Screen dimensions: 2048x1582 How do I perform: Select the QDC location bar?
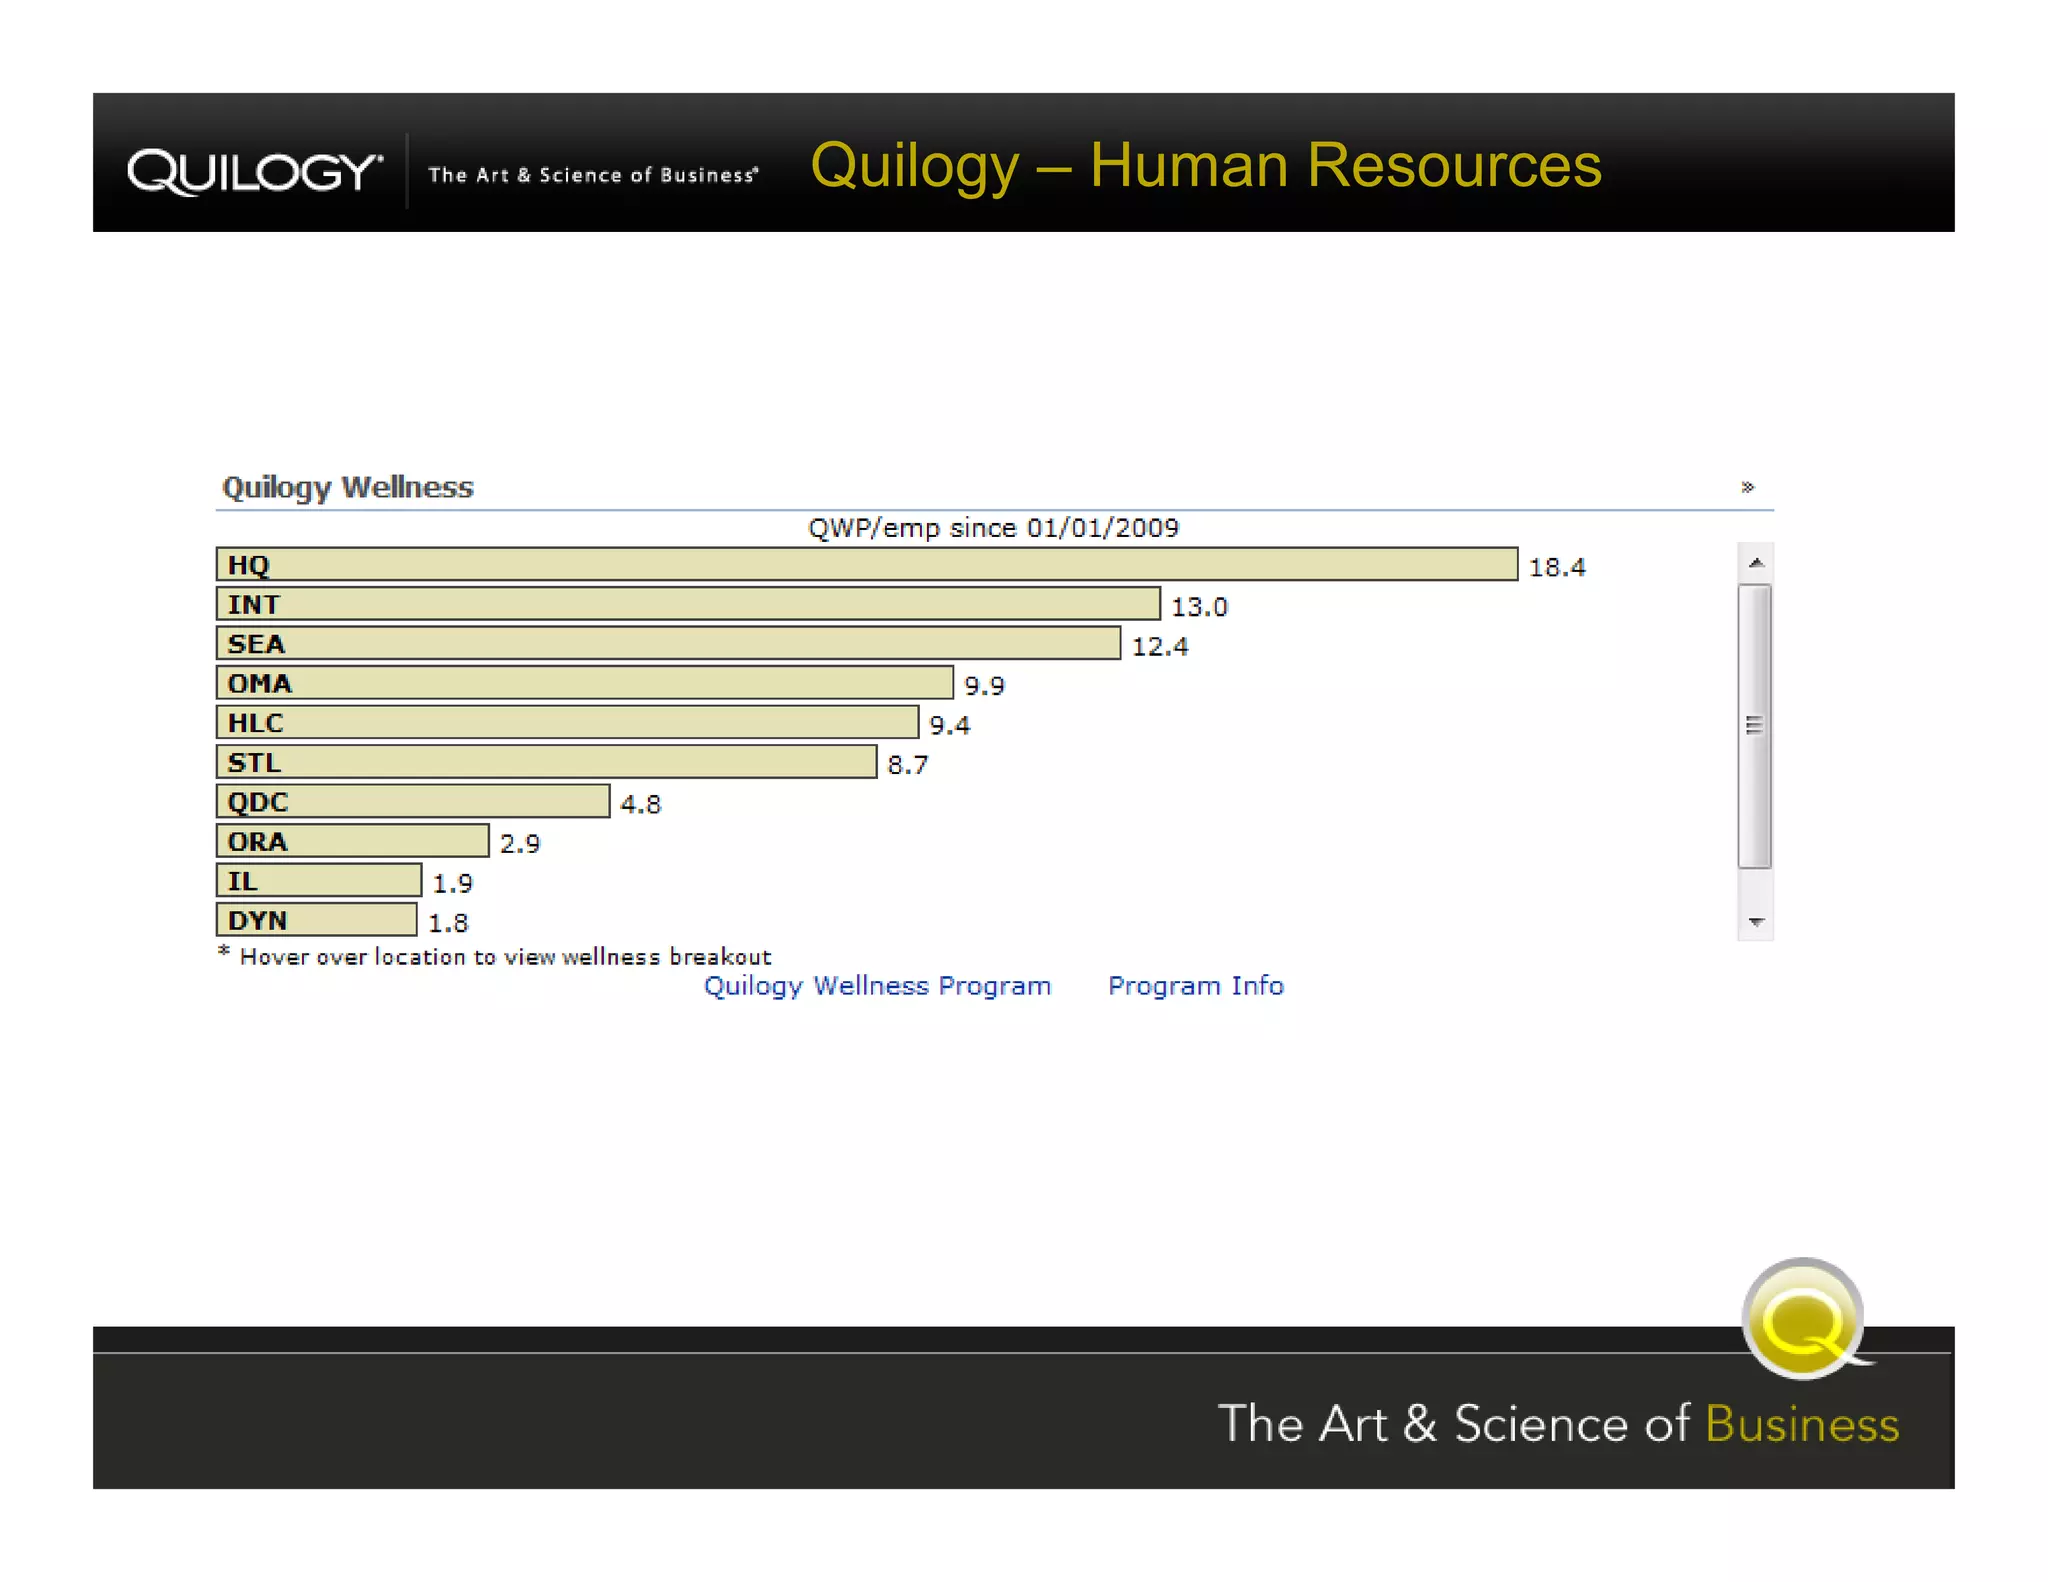pyautogui.click(x=412, y=802)
